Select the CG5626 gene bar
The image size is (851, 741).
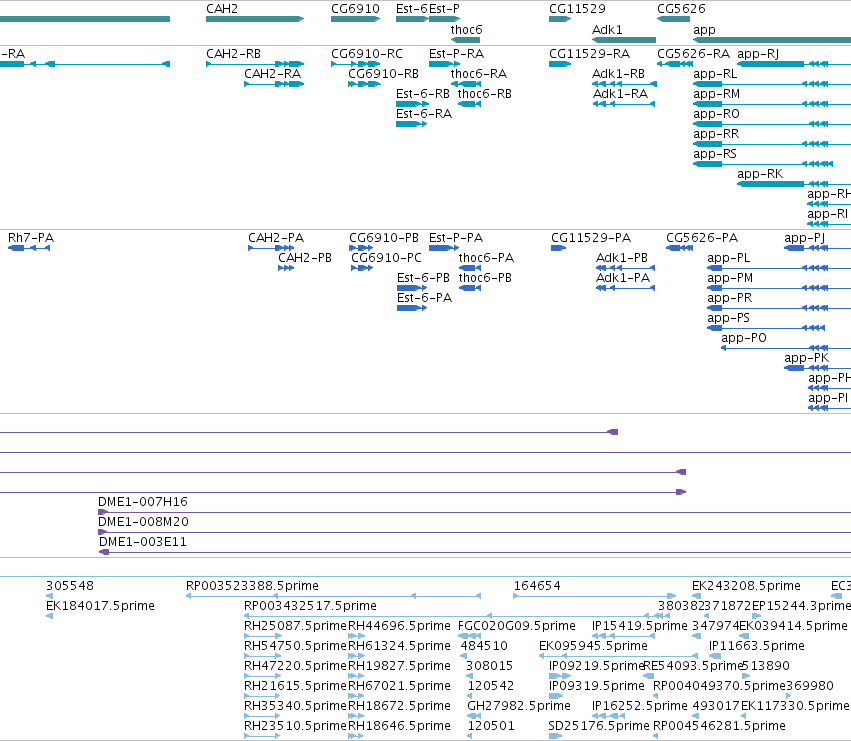point(674,19)
